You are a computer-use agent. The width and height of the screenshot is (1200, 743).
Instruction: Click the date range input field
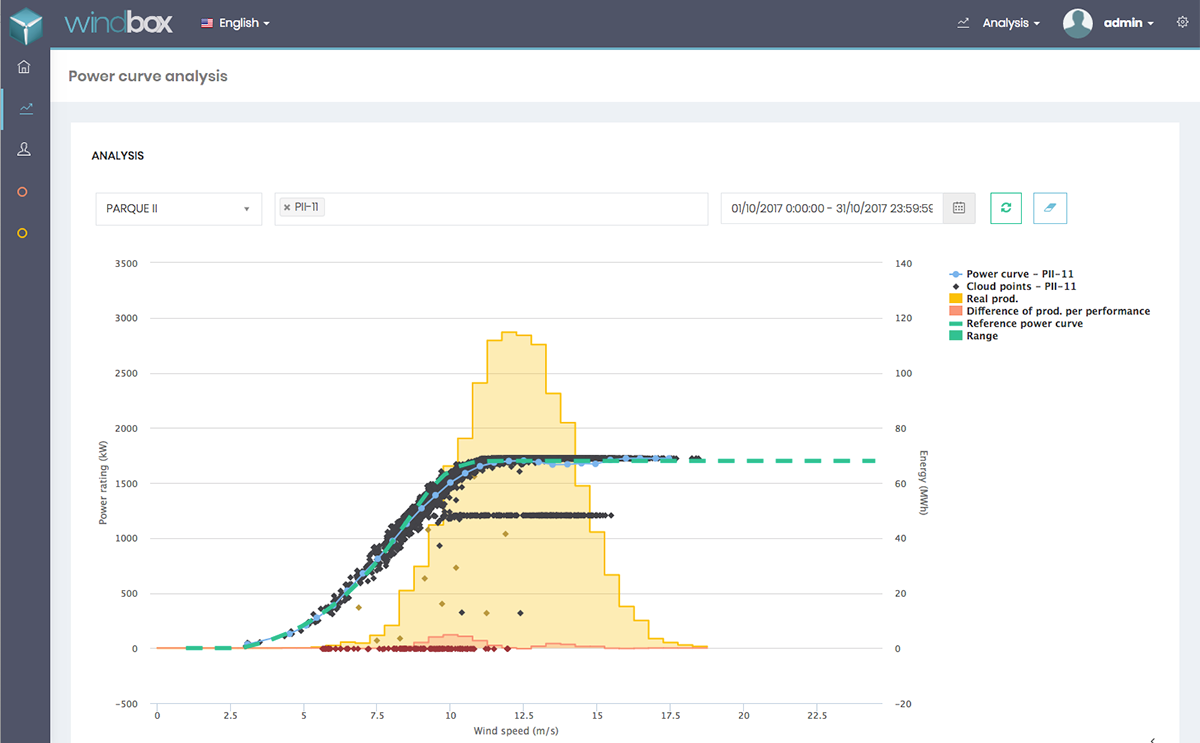tap(832, 209)
